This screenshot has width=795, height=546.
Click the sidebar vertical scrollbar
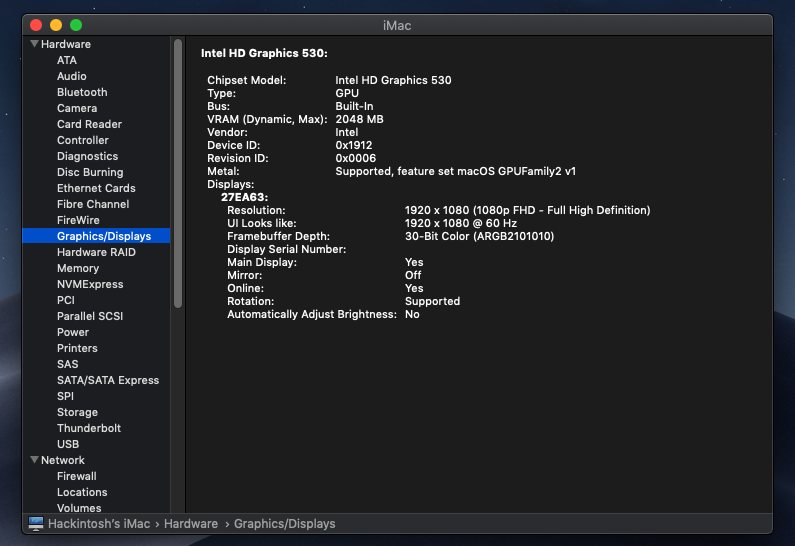tap(178, 173)
